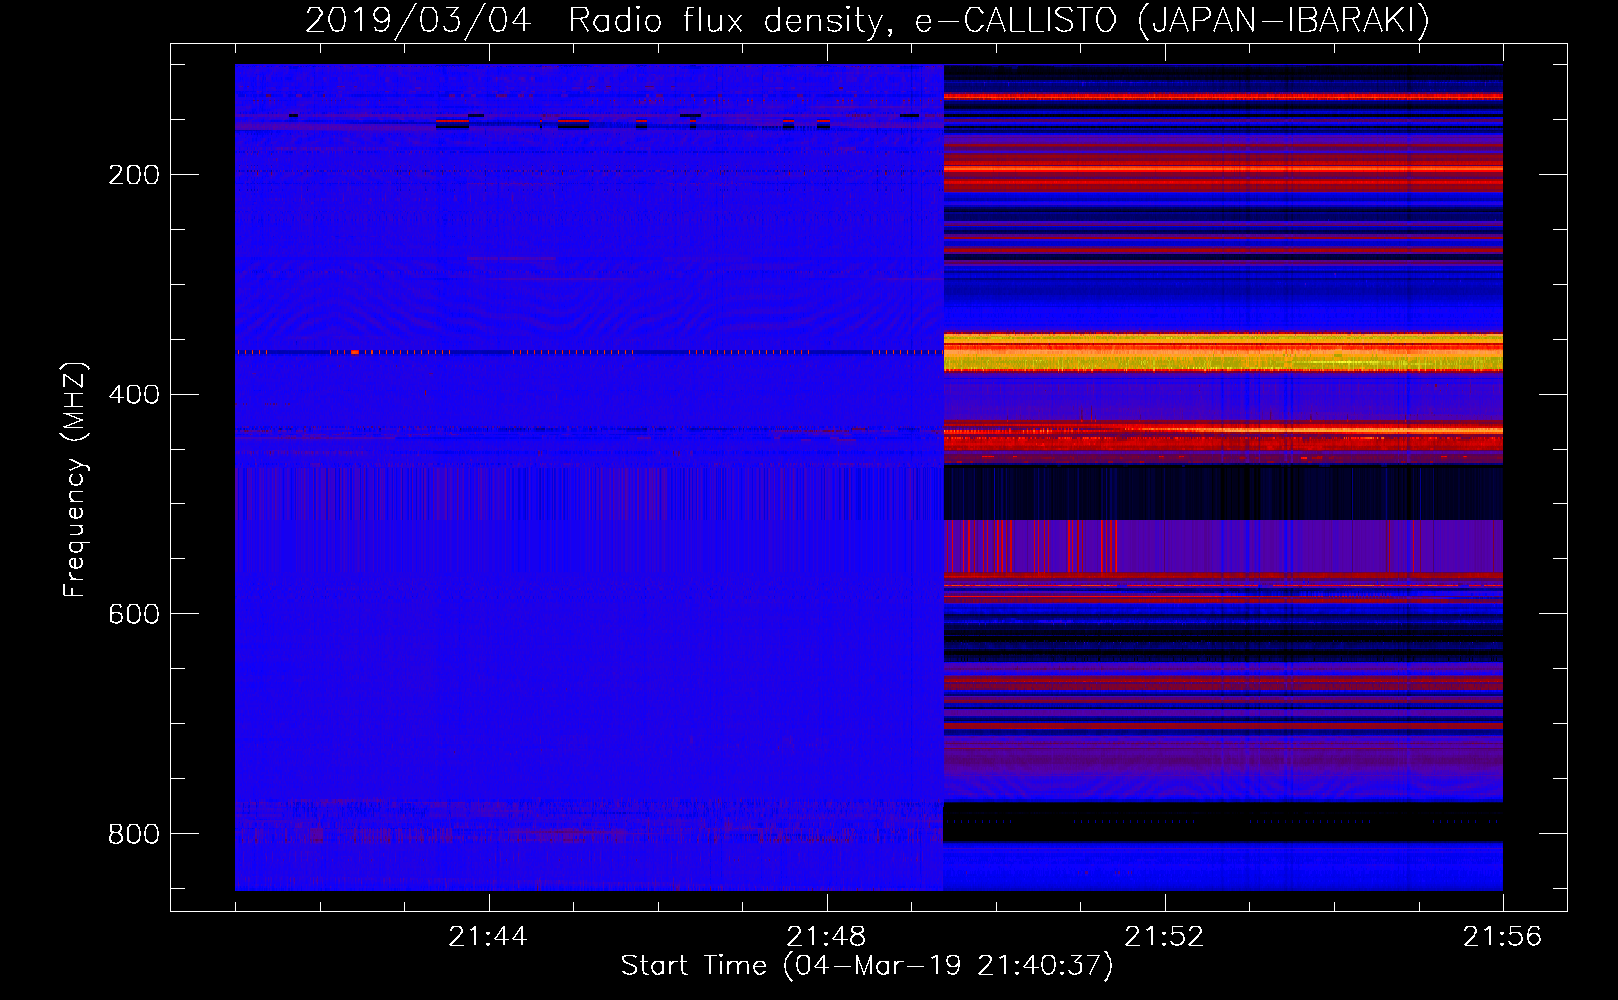Screen dimensions: 1618x1000
Task: Click the 21:52 time tick label
Action: pyautogui.click(x=1164, y=937)
